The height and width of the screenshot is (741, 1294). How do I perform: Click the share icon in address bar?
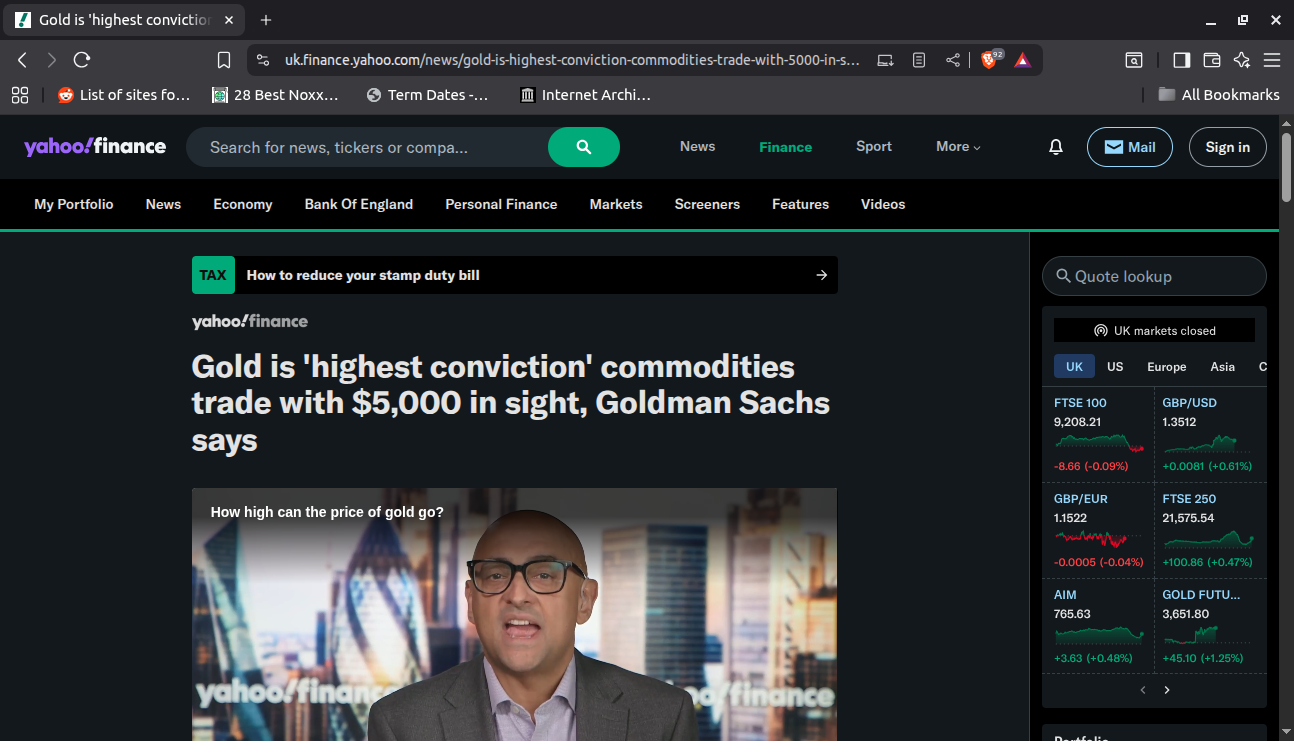point(953,60)
